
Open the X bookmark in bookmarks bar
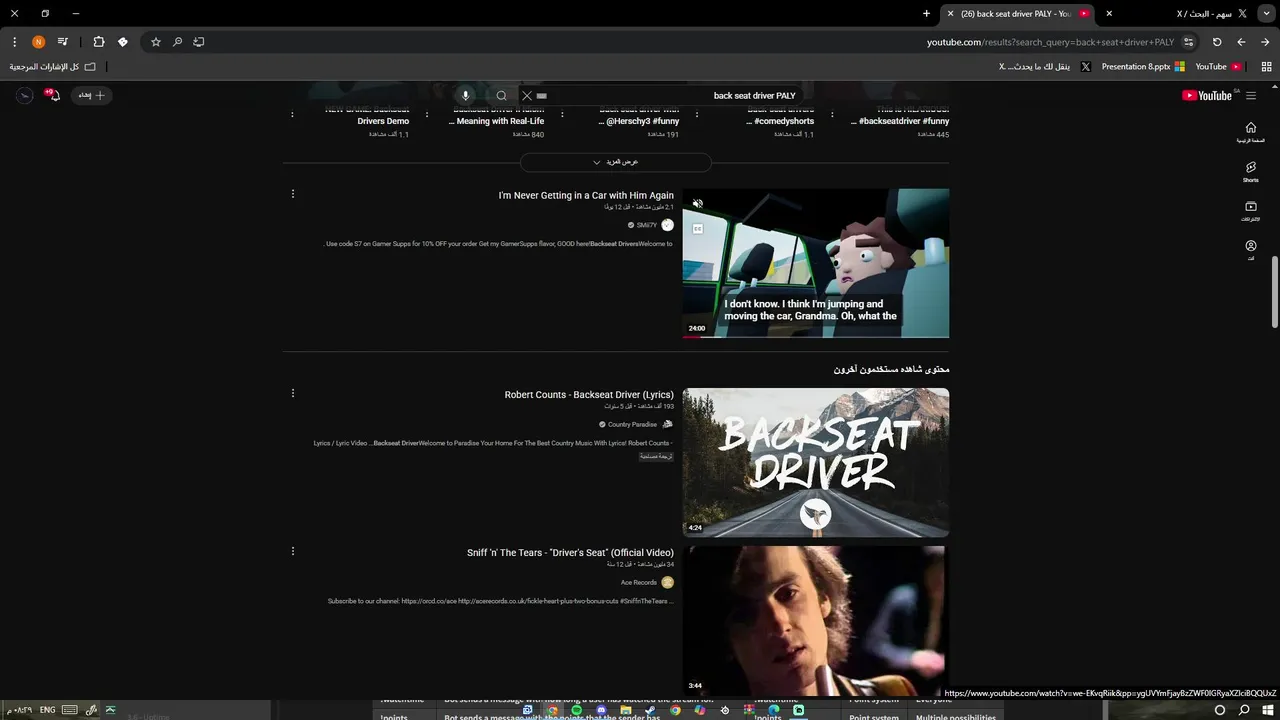click(x=1045, y=67)
